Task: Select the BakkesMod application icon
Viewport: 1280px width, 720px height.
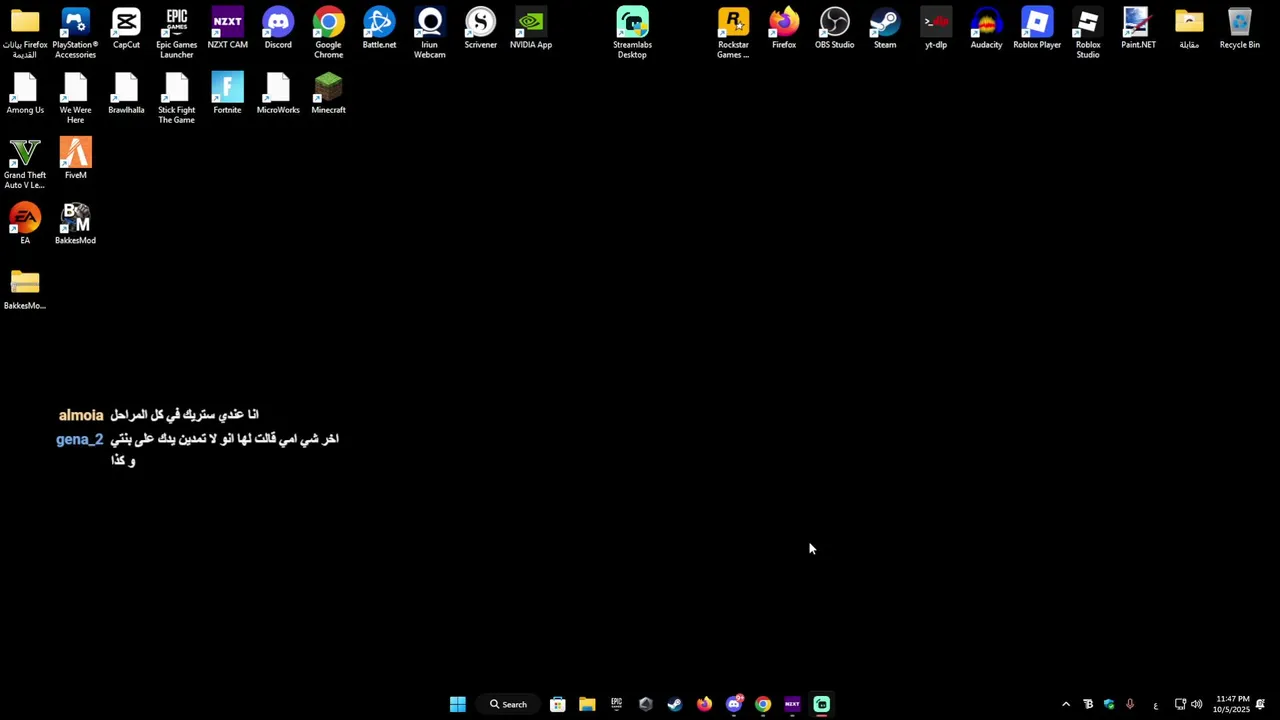Action: (x=75, y=224)
